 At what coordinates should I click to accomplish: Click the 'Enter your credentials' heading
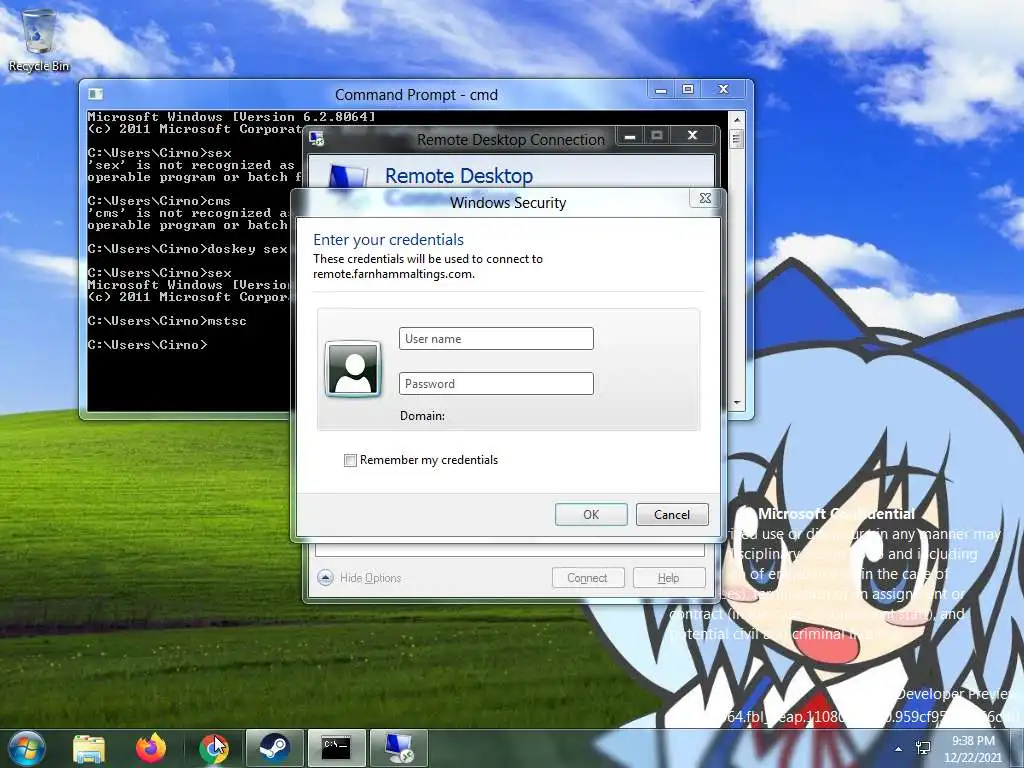pyautogui.click(x=389, y=240)
